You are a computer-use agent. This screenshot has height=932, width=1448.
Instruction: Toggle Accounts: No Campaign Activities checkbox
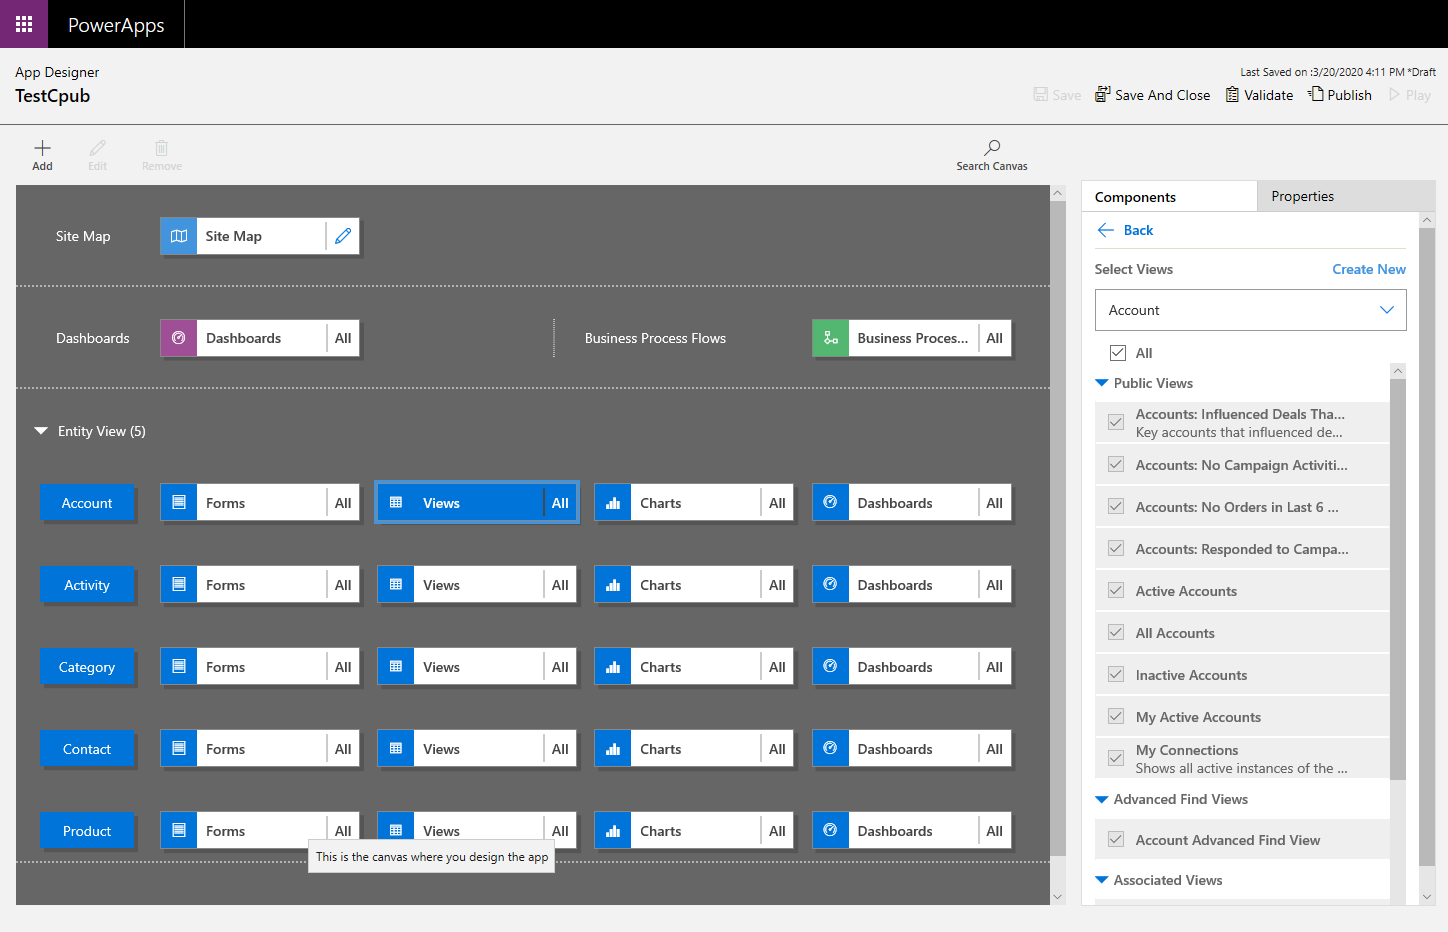tap(1116, 465)
